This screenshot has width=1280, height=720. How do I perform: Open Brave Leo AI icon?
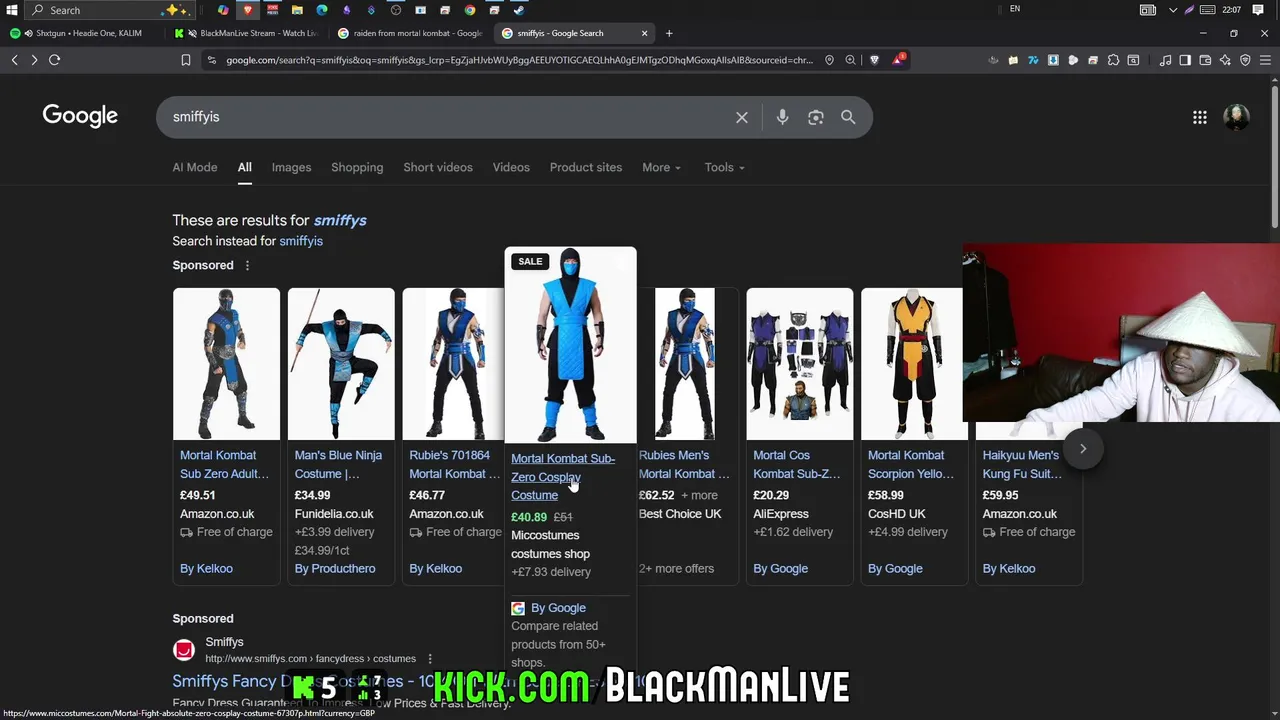click(1225, 60)
